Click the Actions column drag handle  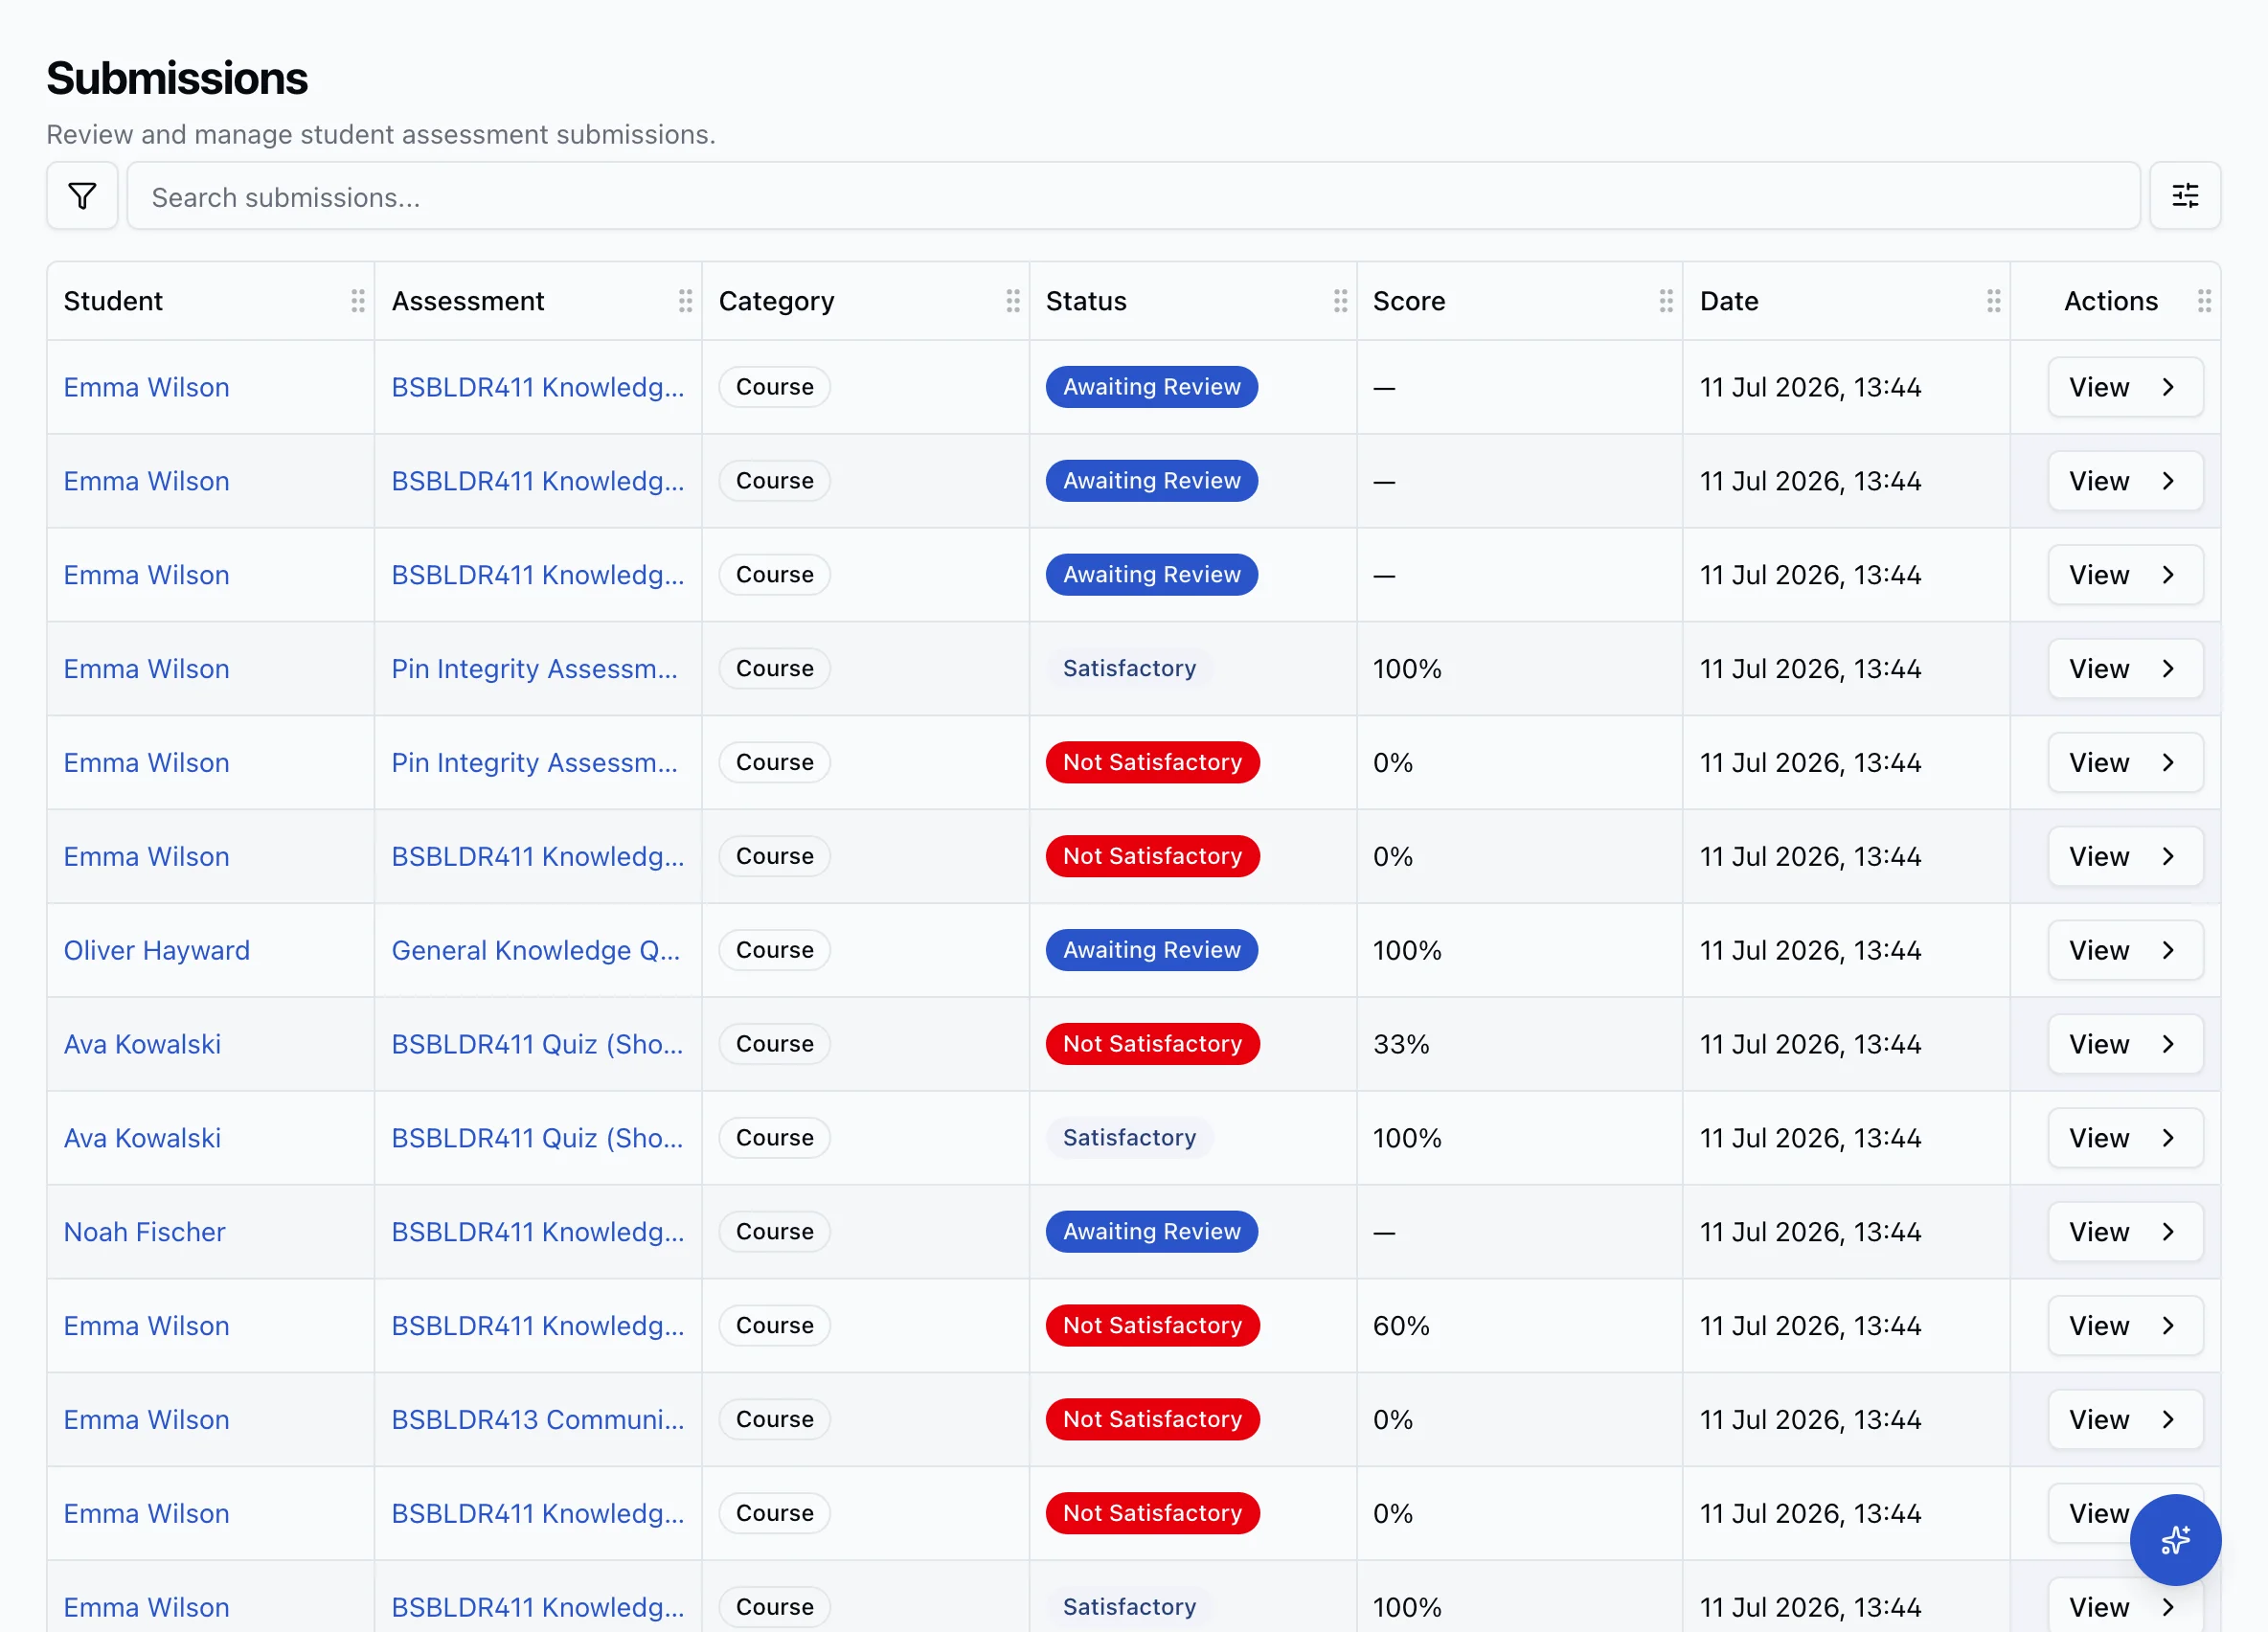tap(2204, 301)
